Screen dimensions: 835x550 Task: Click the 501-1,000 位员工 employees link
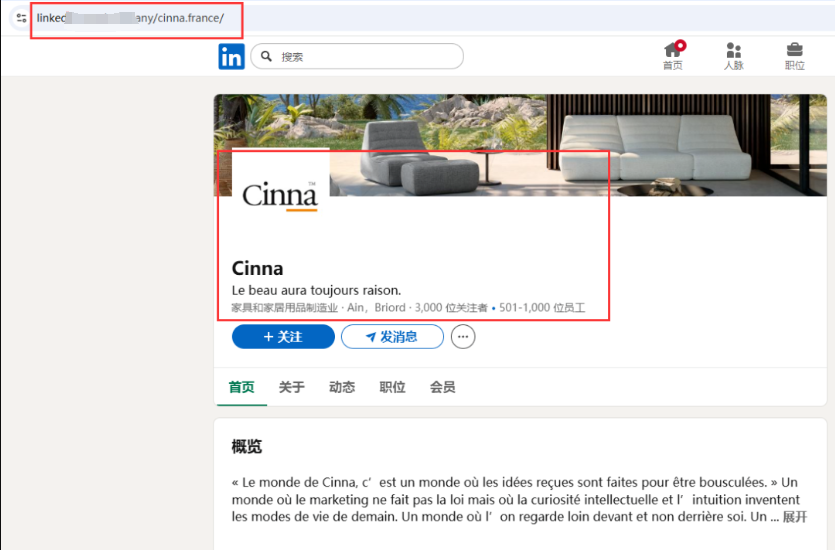pos(542,308)
